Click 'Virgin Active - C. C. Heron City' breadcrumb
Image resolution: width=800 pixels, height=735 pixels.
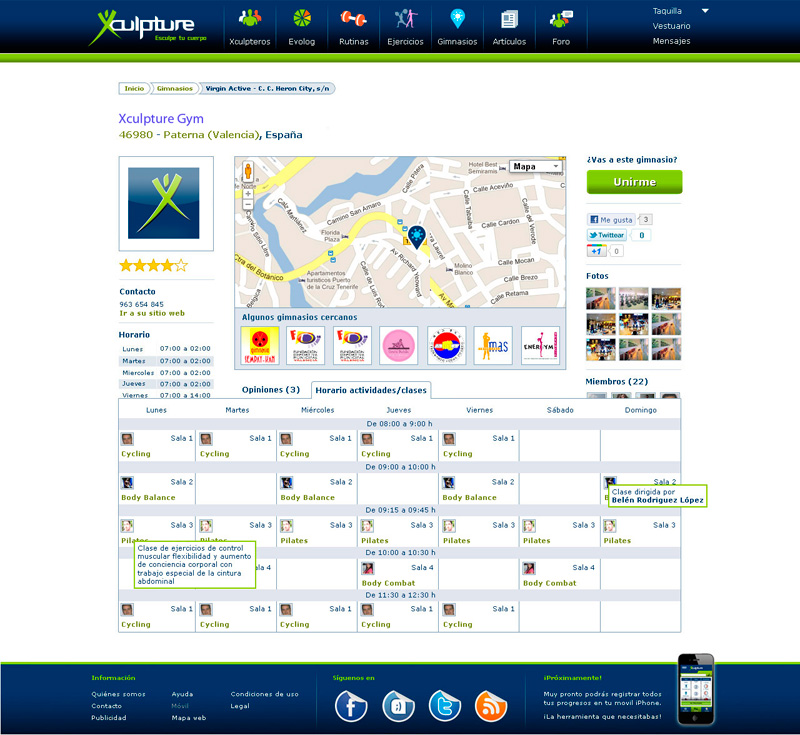267,88
